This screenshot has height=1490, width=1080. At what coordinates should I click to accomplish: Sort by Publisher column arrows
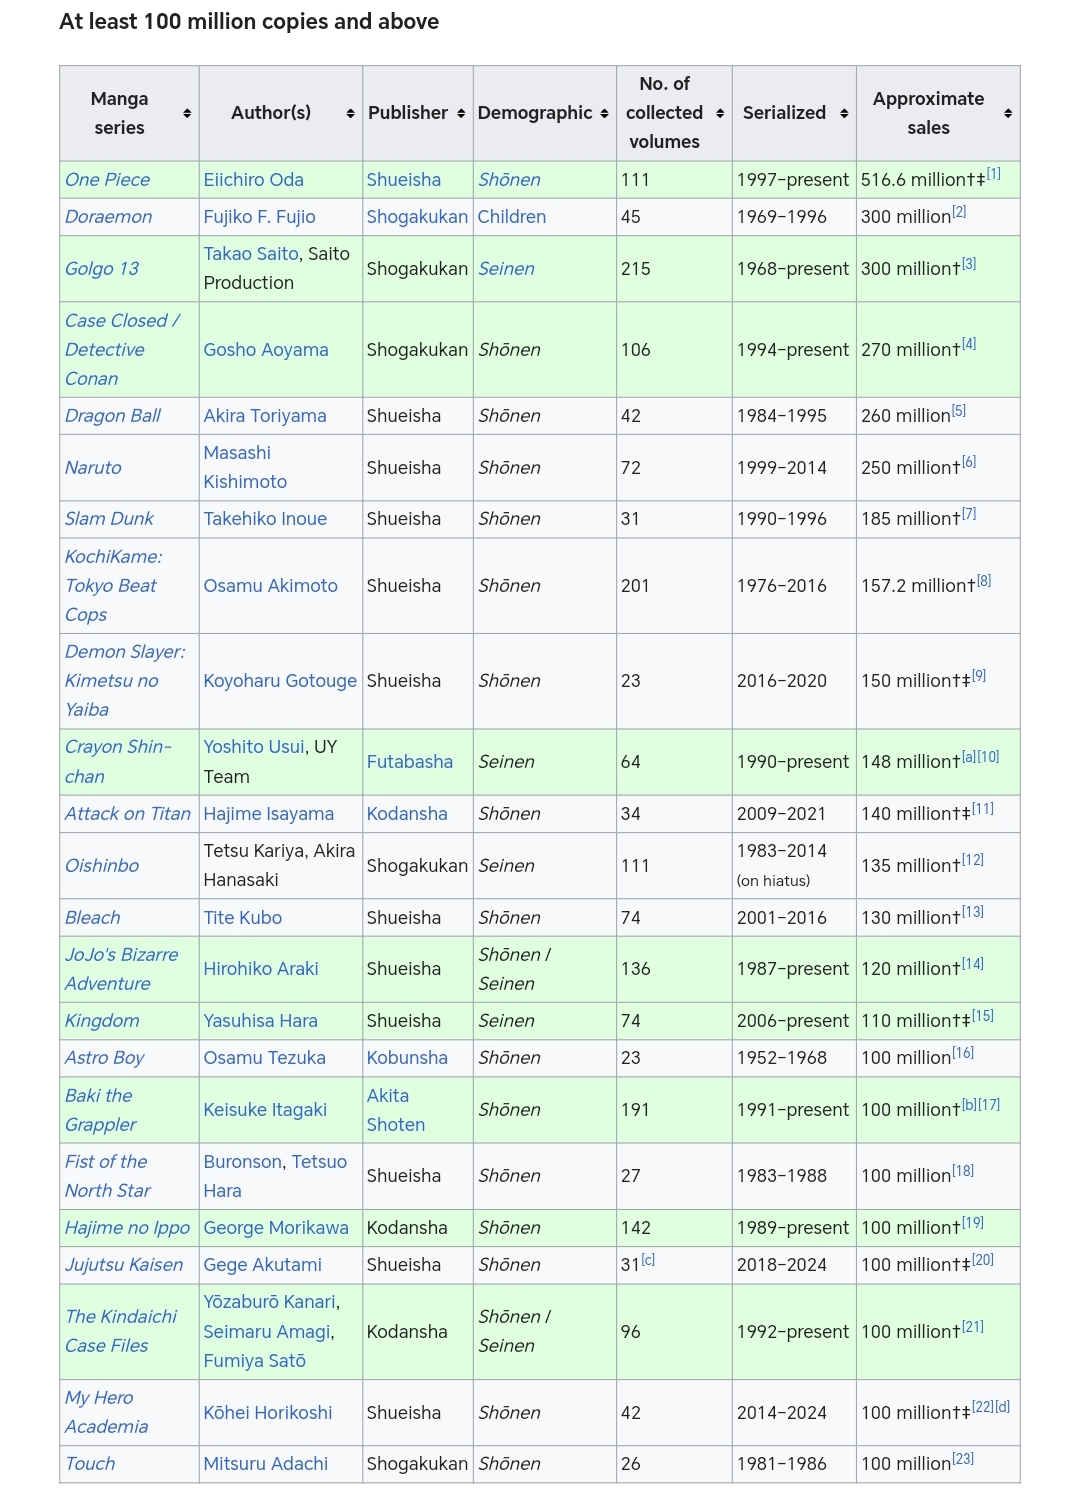pos(461,114)
